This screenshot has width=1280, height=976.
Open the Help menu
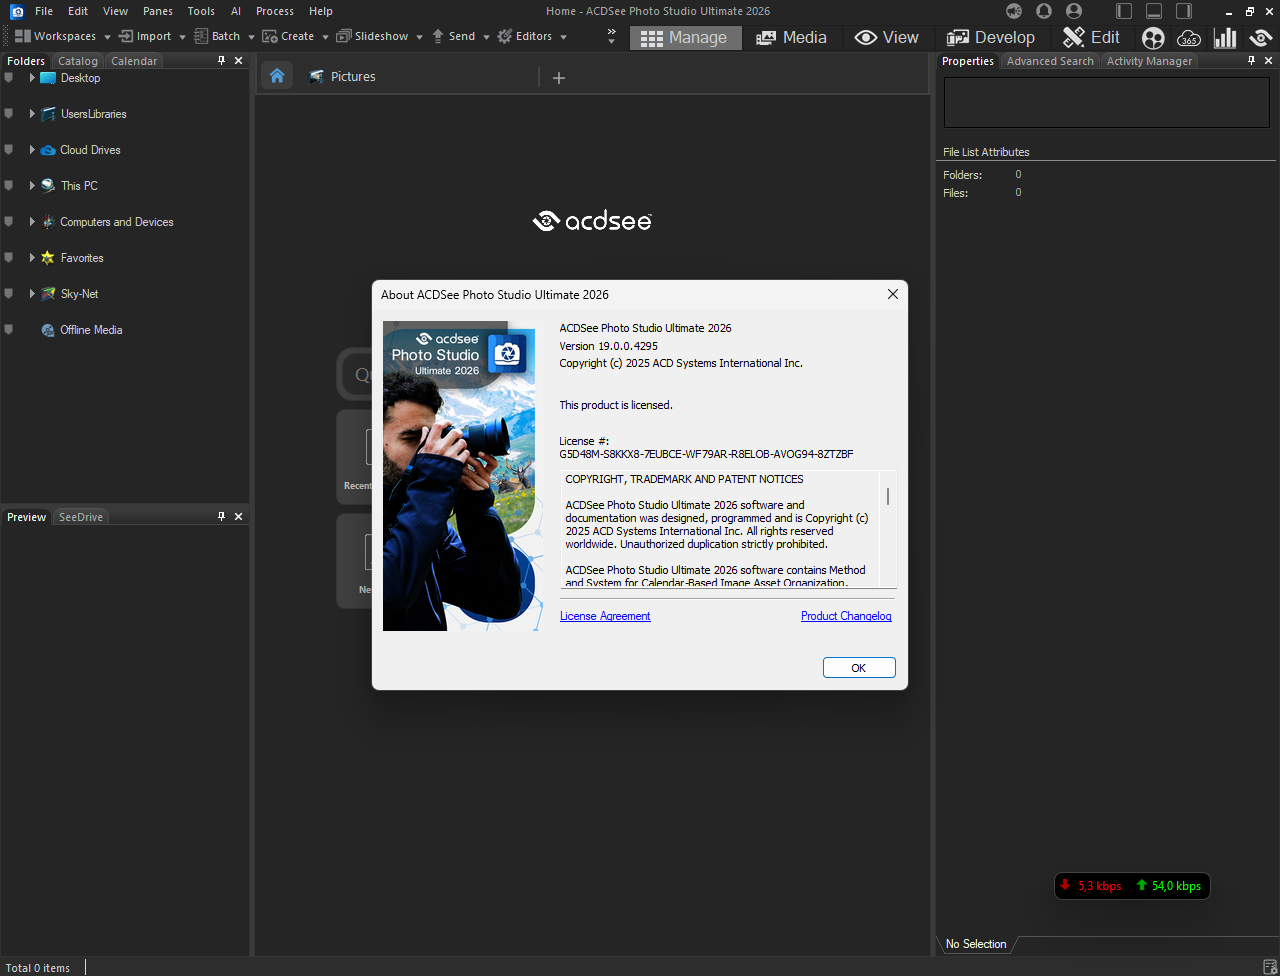click(x=321, y=11)
